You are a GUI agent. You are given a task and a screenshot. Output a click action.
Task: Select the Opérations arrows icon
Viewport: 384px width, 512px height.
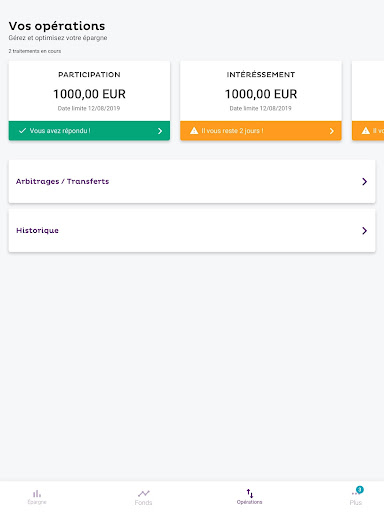click(x=250, y=493)
